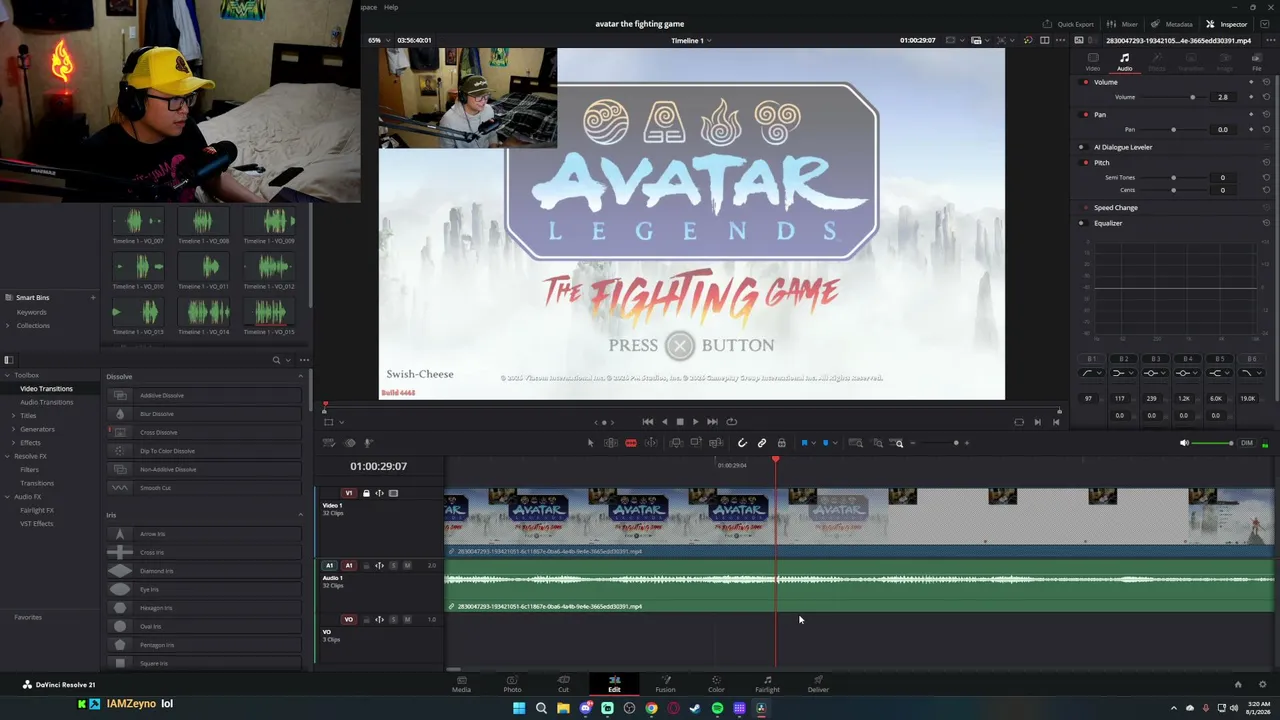The height and width of the screenshot is (720, 1280).
Task: Open the Video tab in Inspector
Action: 1093,62
